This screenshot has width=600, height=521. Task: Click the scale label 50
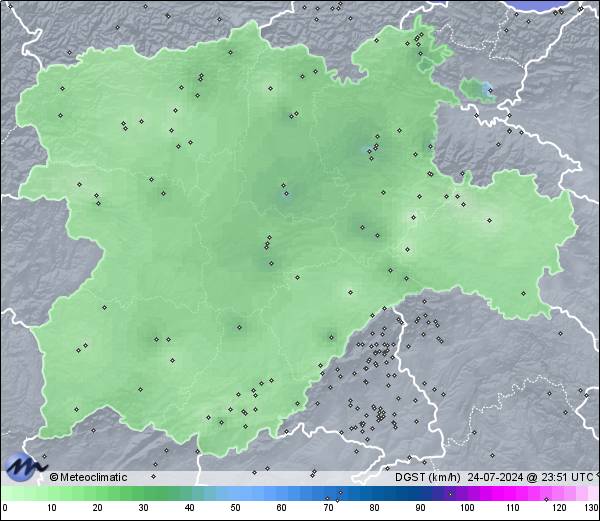pos(235,508)
